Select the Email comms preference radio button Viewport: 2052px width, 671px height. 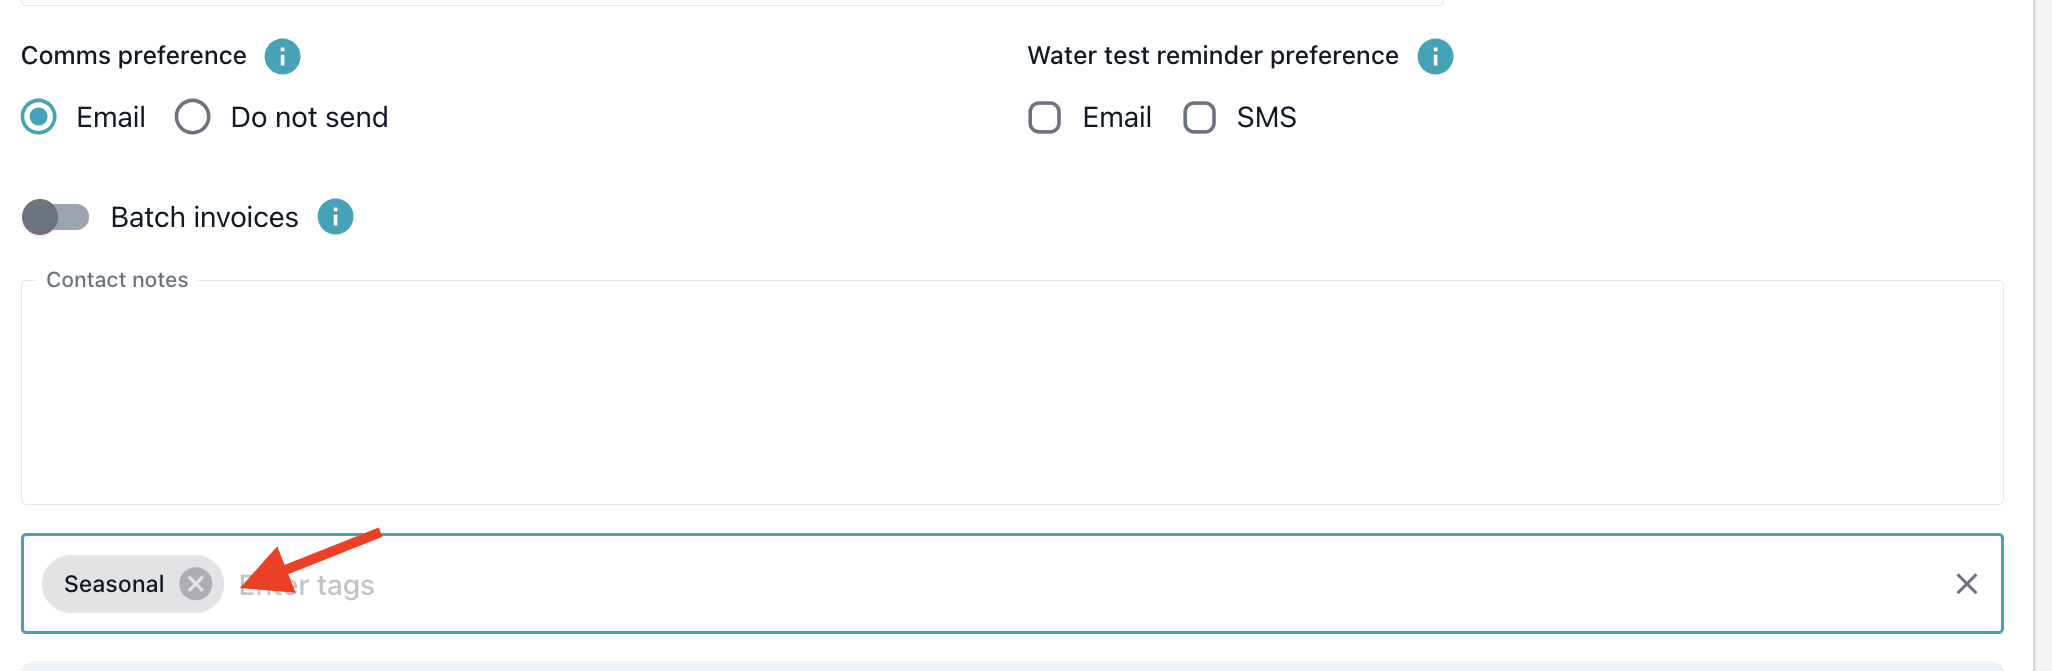coord(39,117)
